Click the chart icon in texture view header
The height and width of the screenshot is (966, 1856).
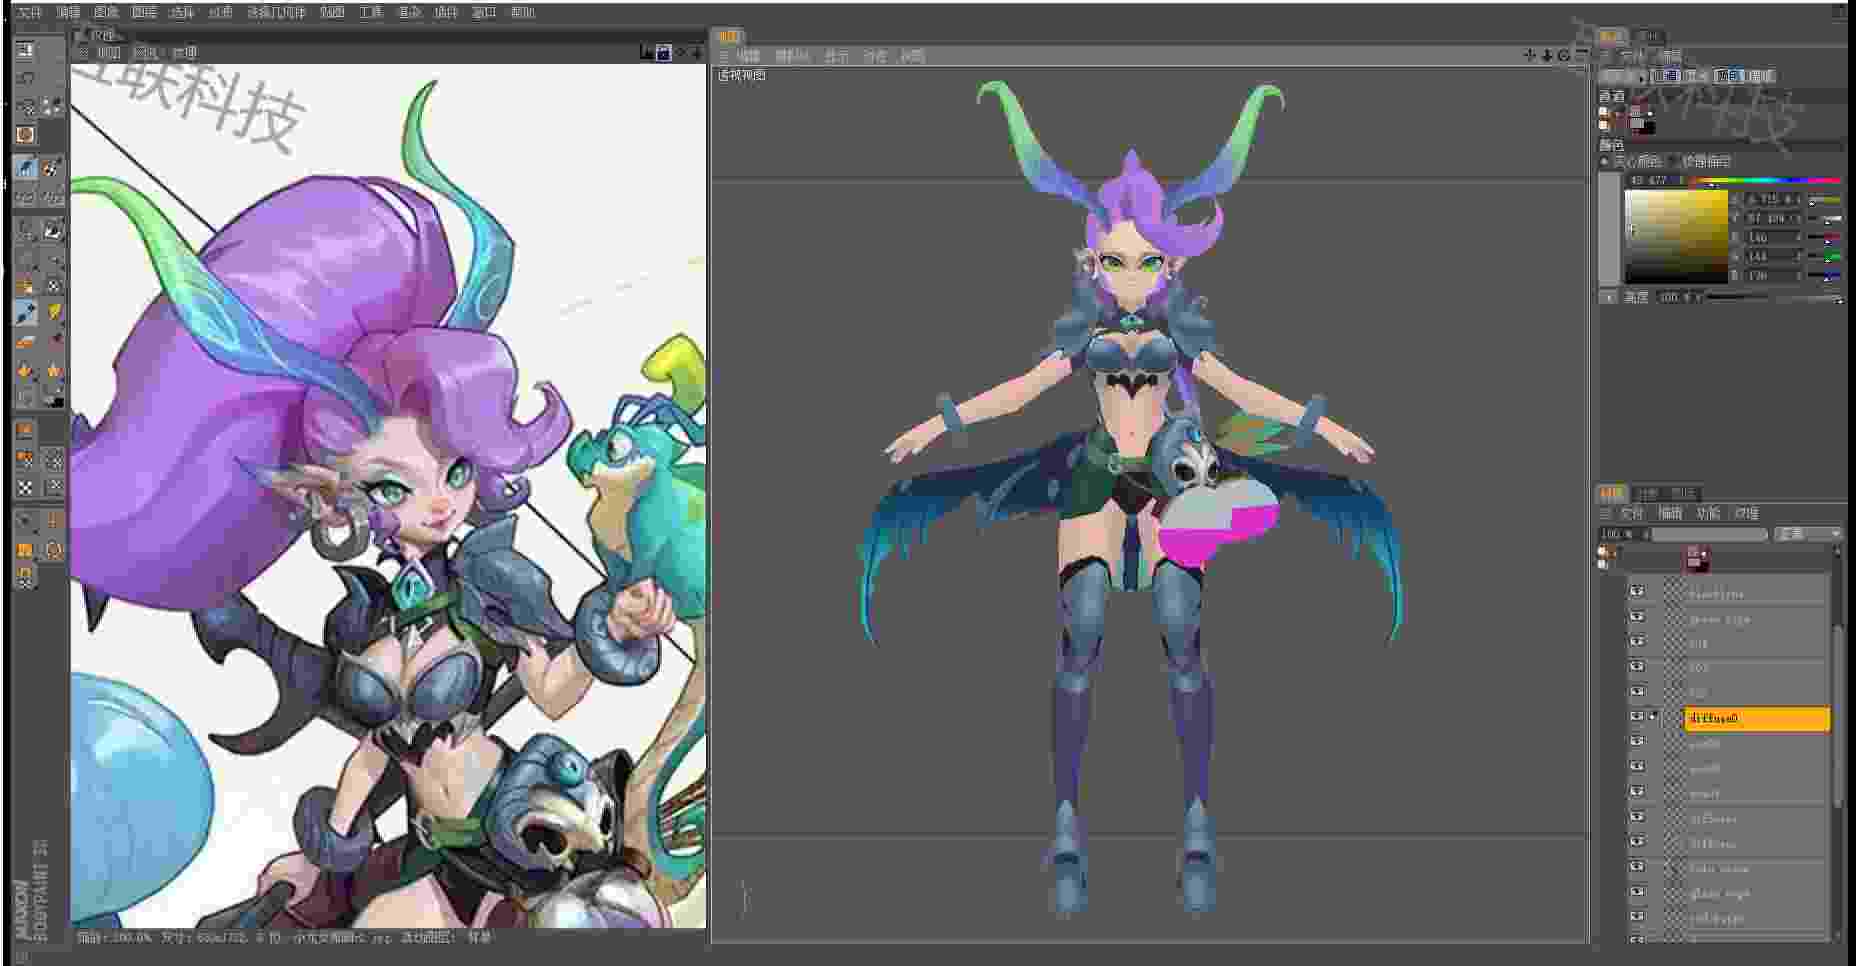coord(646,52)
